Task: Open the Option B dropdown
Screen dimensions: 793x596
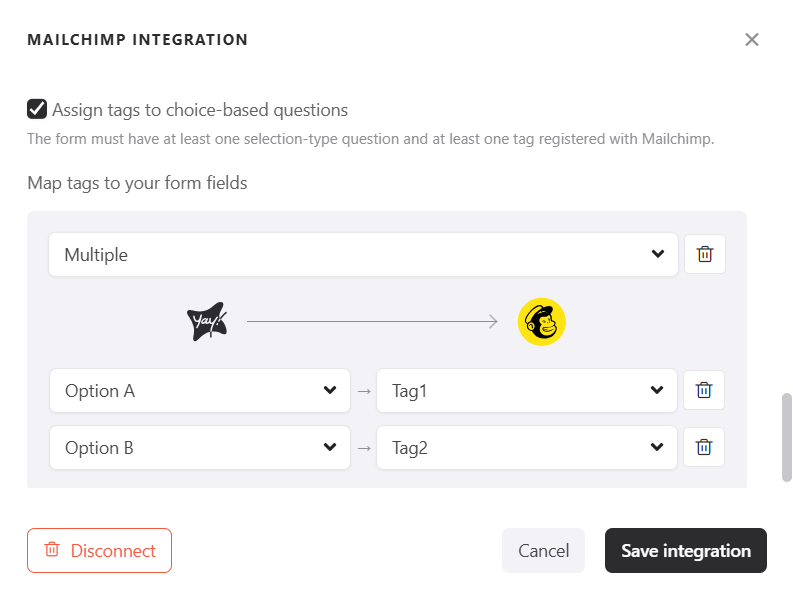Action: click(200, 447)
